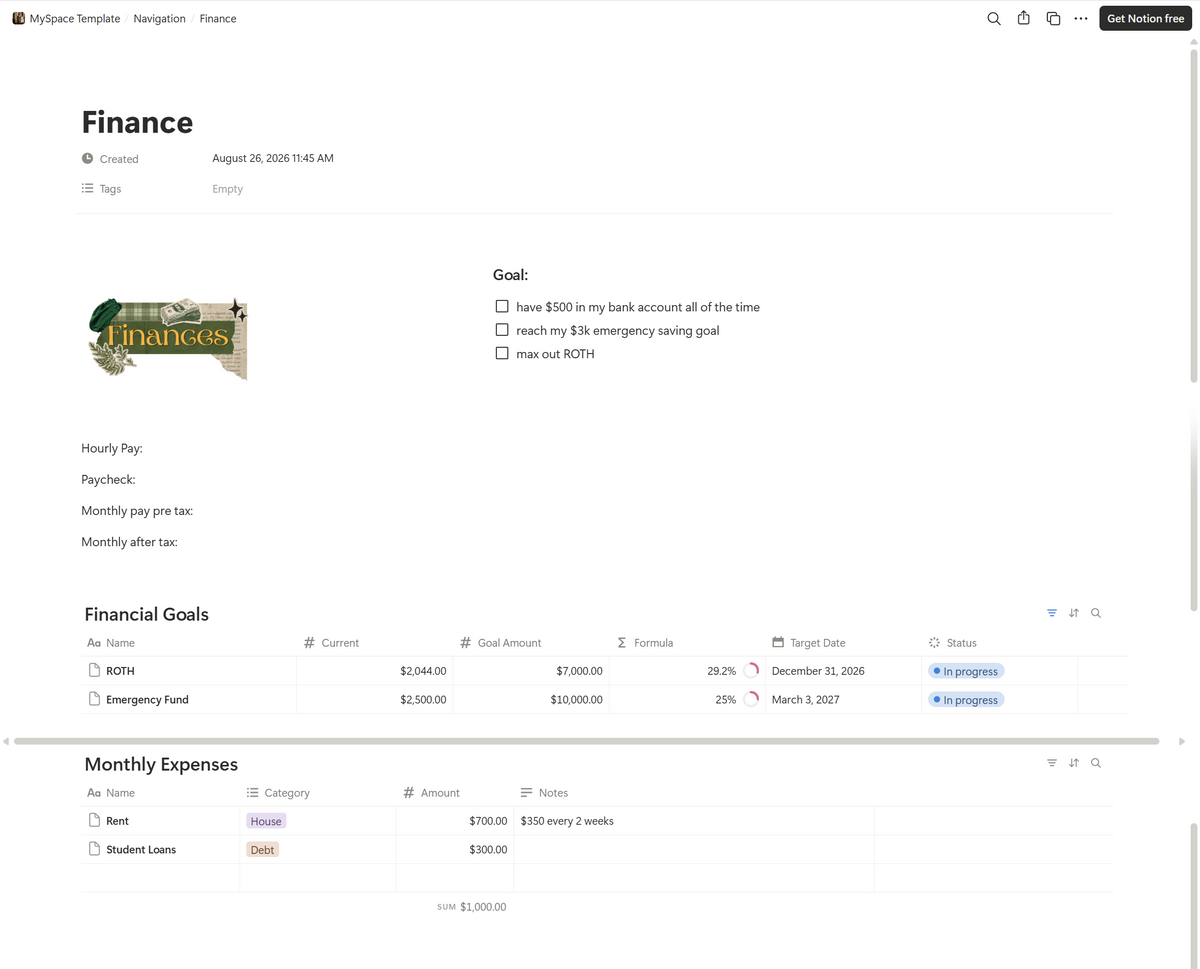
Task: Click the list icon in Category header
Action: [252, 792]
